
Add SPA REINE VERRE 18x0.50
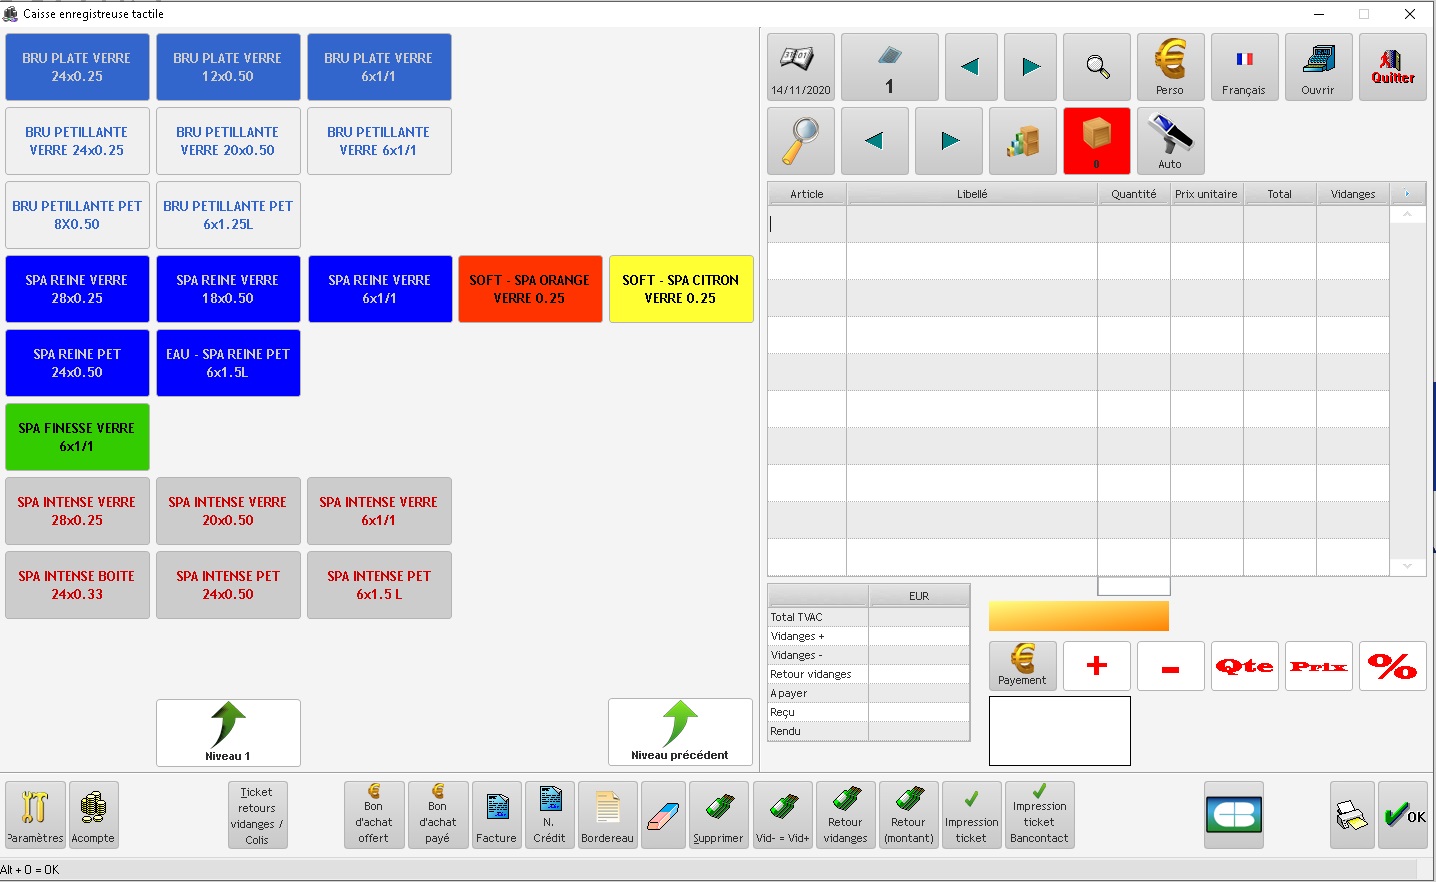[228, 289]
